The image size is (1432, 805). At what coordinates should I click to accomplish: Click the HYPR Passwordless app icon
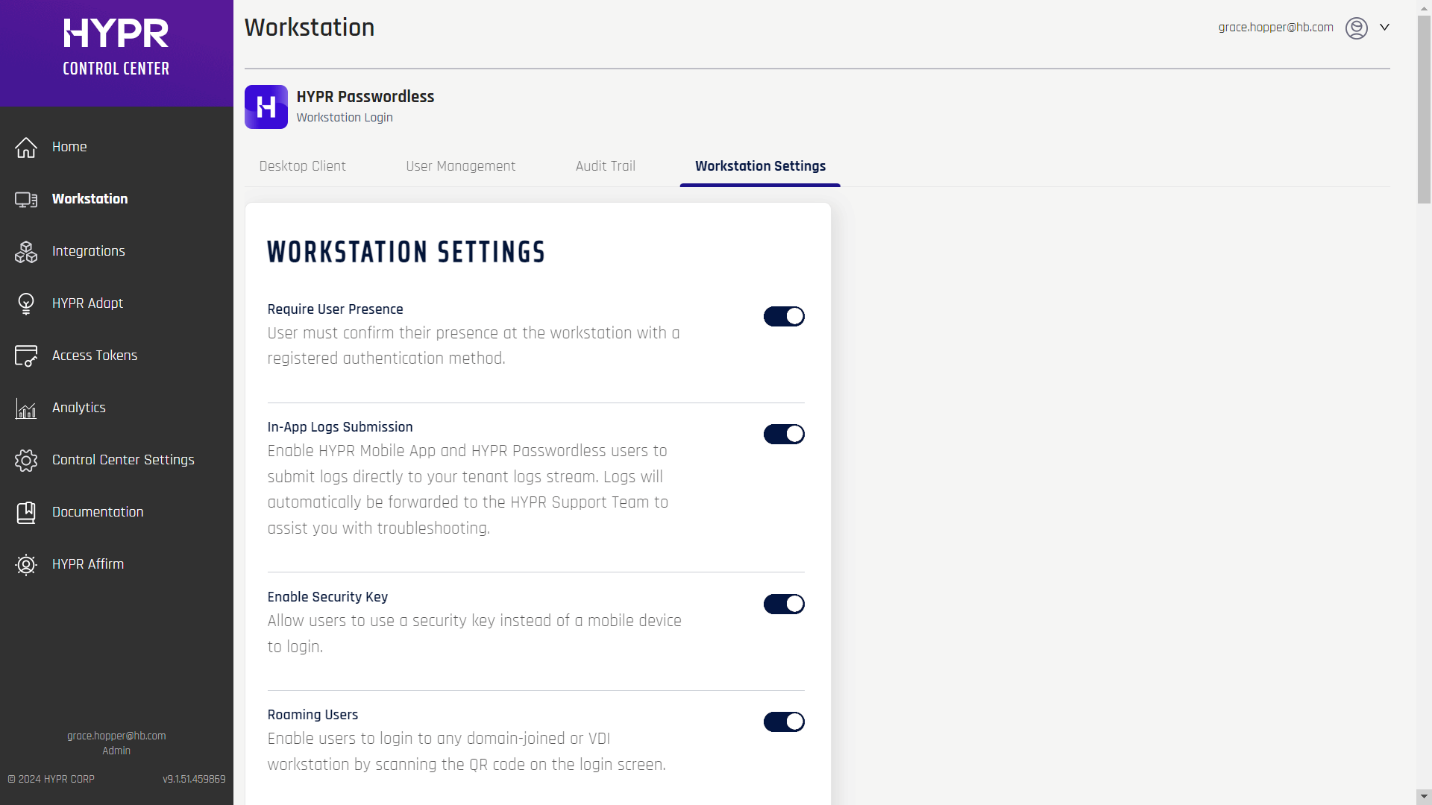coord(265,106)
